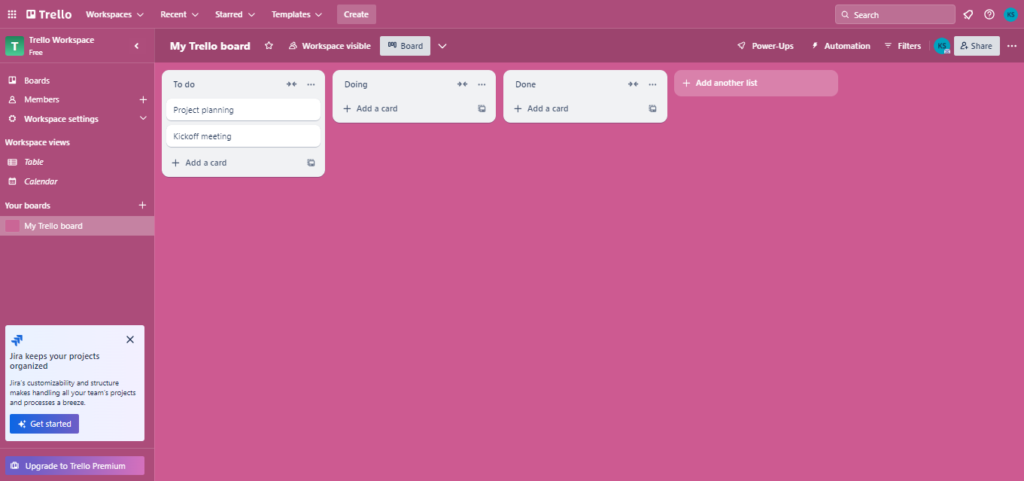Open the help question mark icon
Screen dimensions: 1024x481
click(989, 15)
